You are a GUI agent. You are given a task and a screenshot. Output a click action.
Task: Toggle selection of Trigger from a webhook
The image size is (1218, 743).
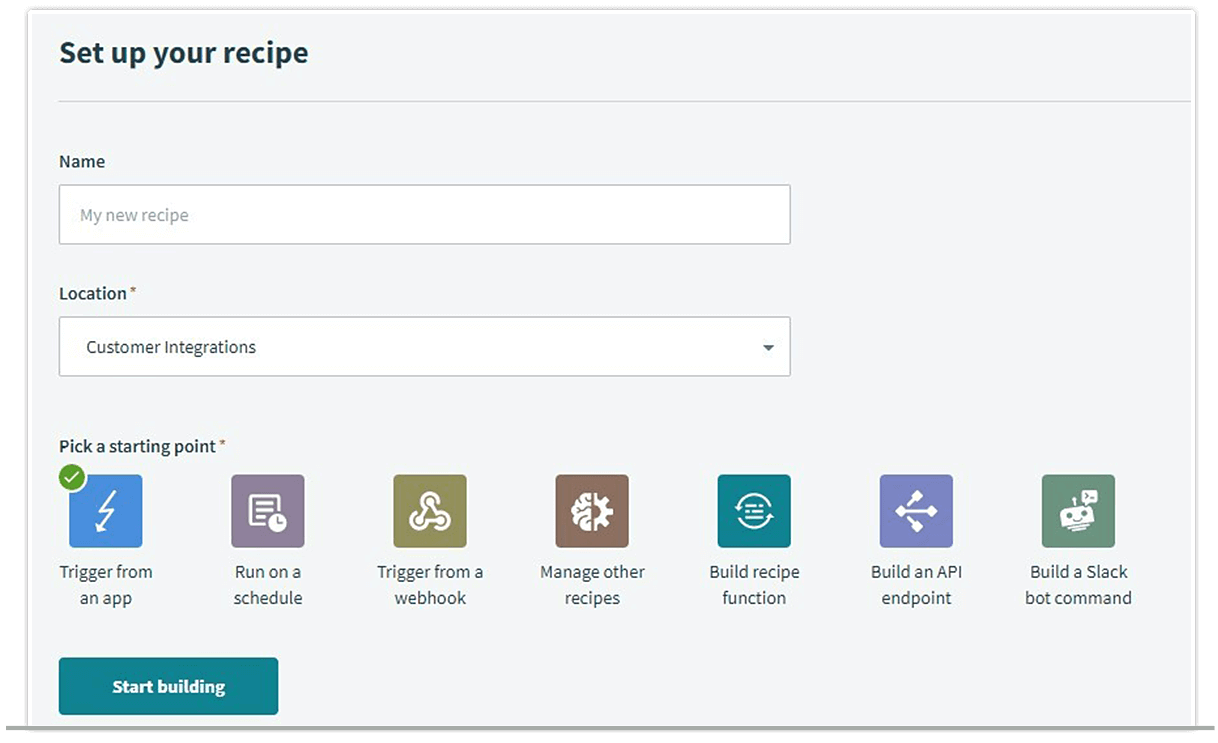[430, 510]
